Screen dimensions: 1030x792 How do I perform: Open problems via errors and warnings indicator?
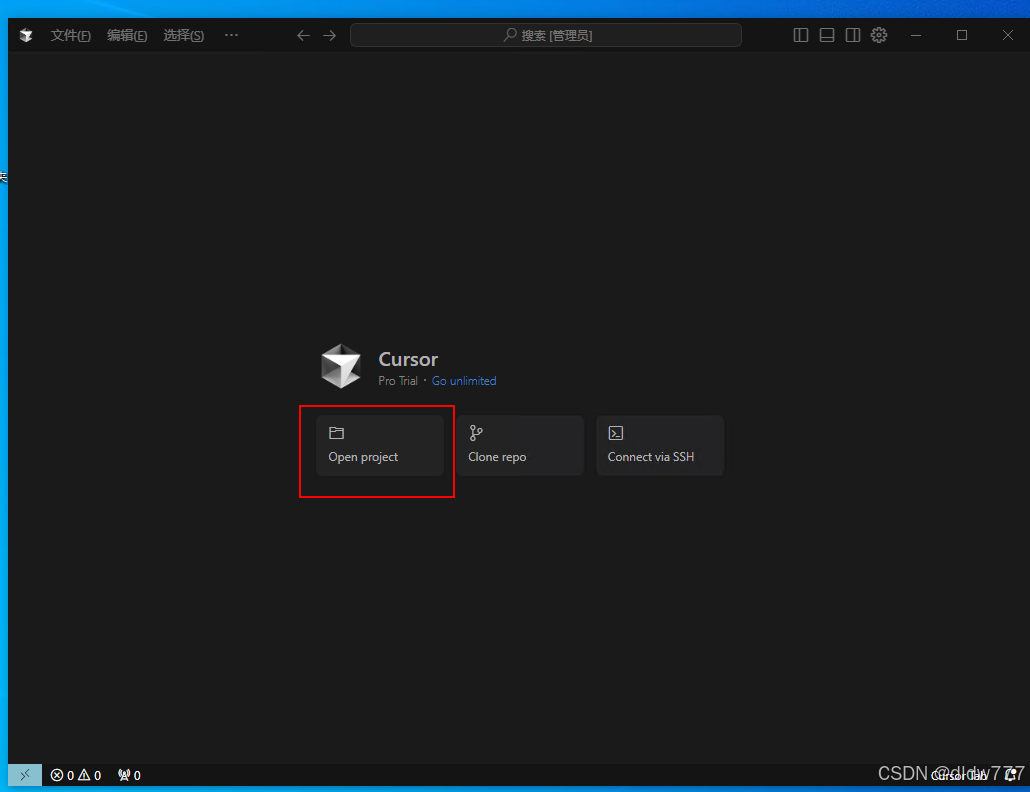76,776
